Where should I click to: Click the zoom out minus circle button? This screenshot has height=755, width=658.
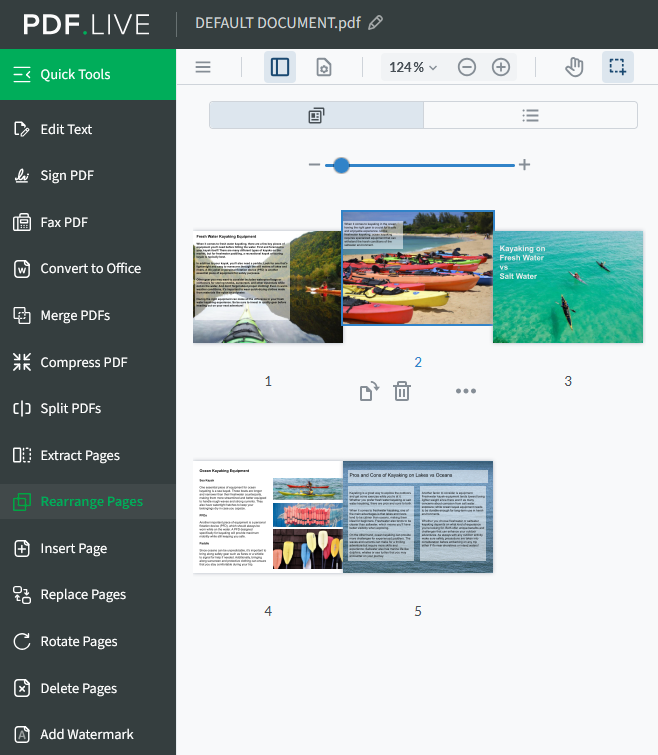[467, 67]
